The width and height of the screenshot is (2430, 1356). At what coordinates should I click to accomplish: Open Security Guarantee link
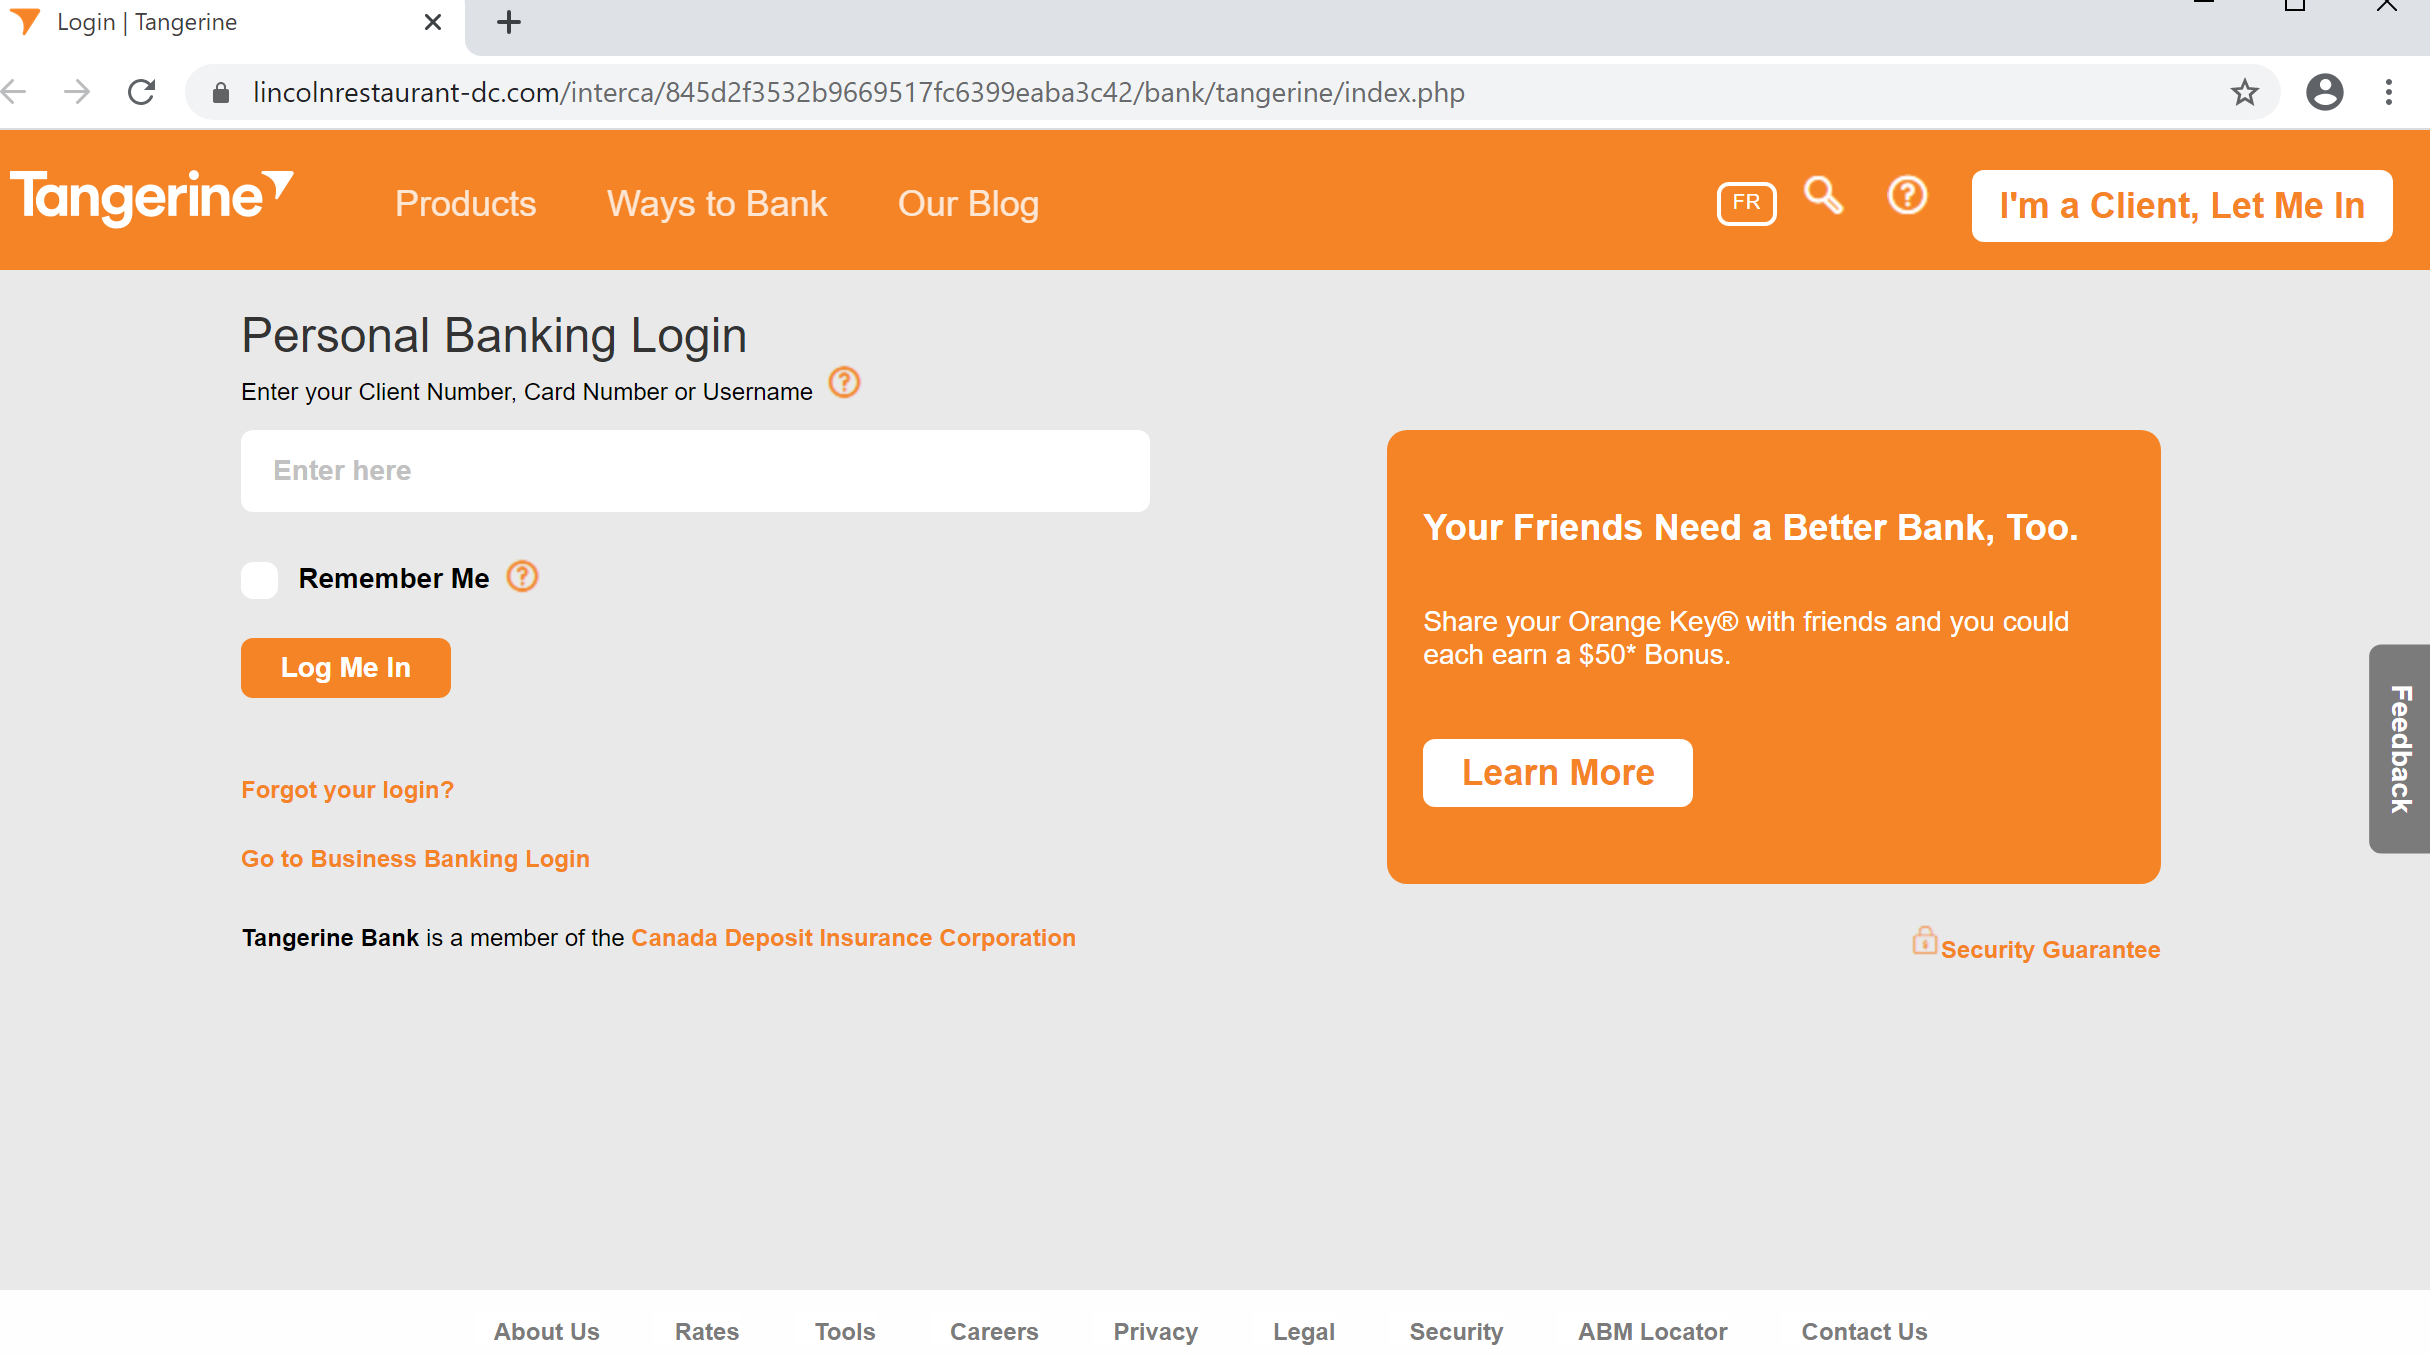click(2049, 950)
